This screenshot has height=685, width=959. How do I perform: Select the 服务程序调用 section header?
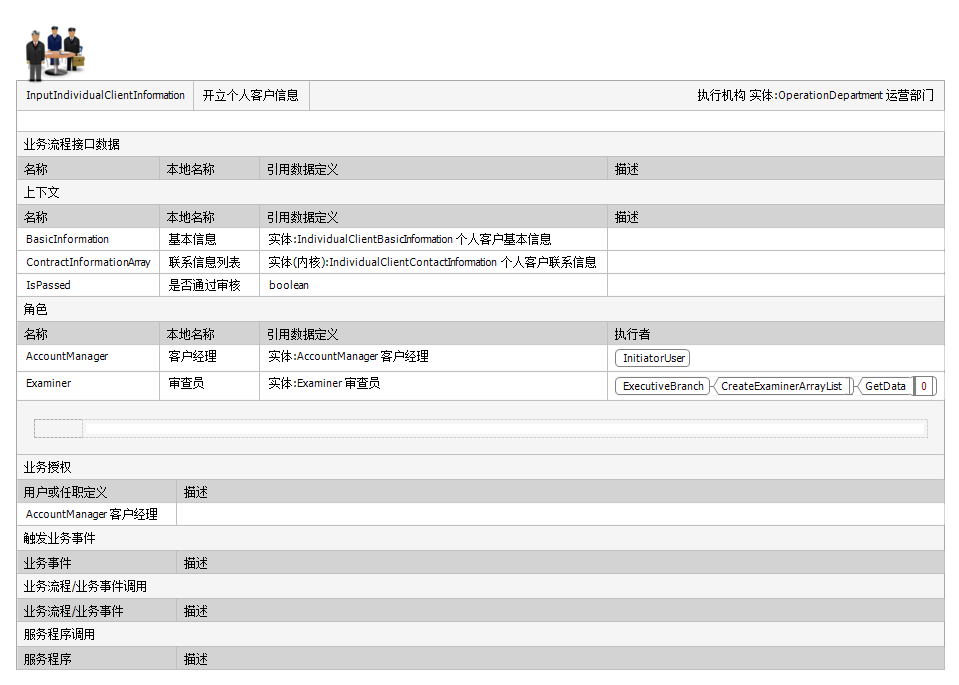click(480, 634)
